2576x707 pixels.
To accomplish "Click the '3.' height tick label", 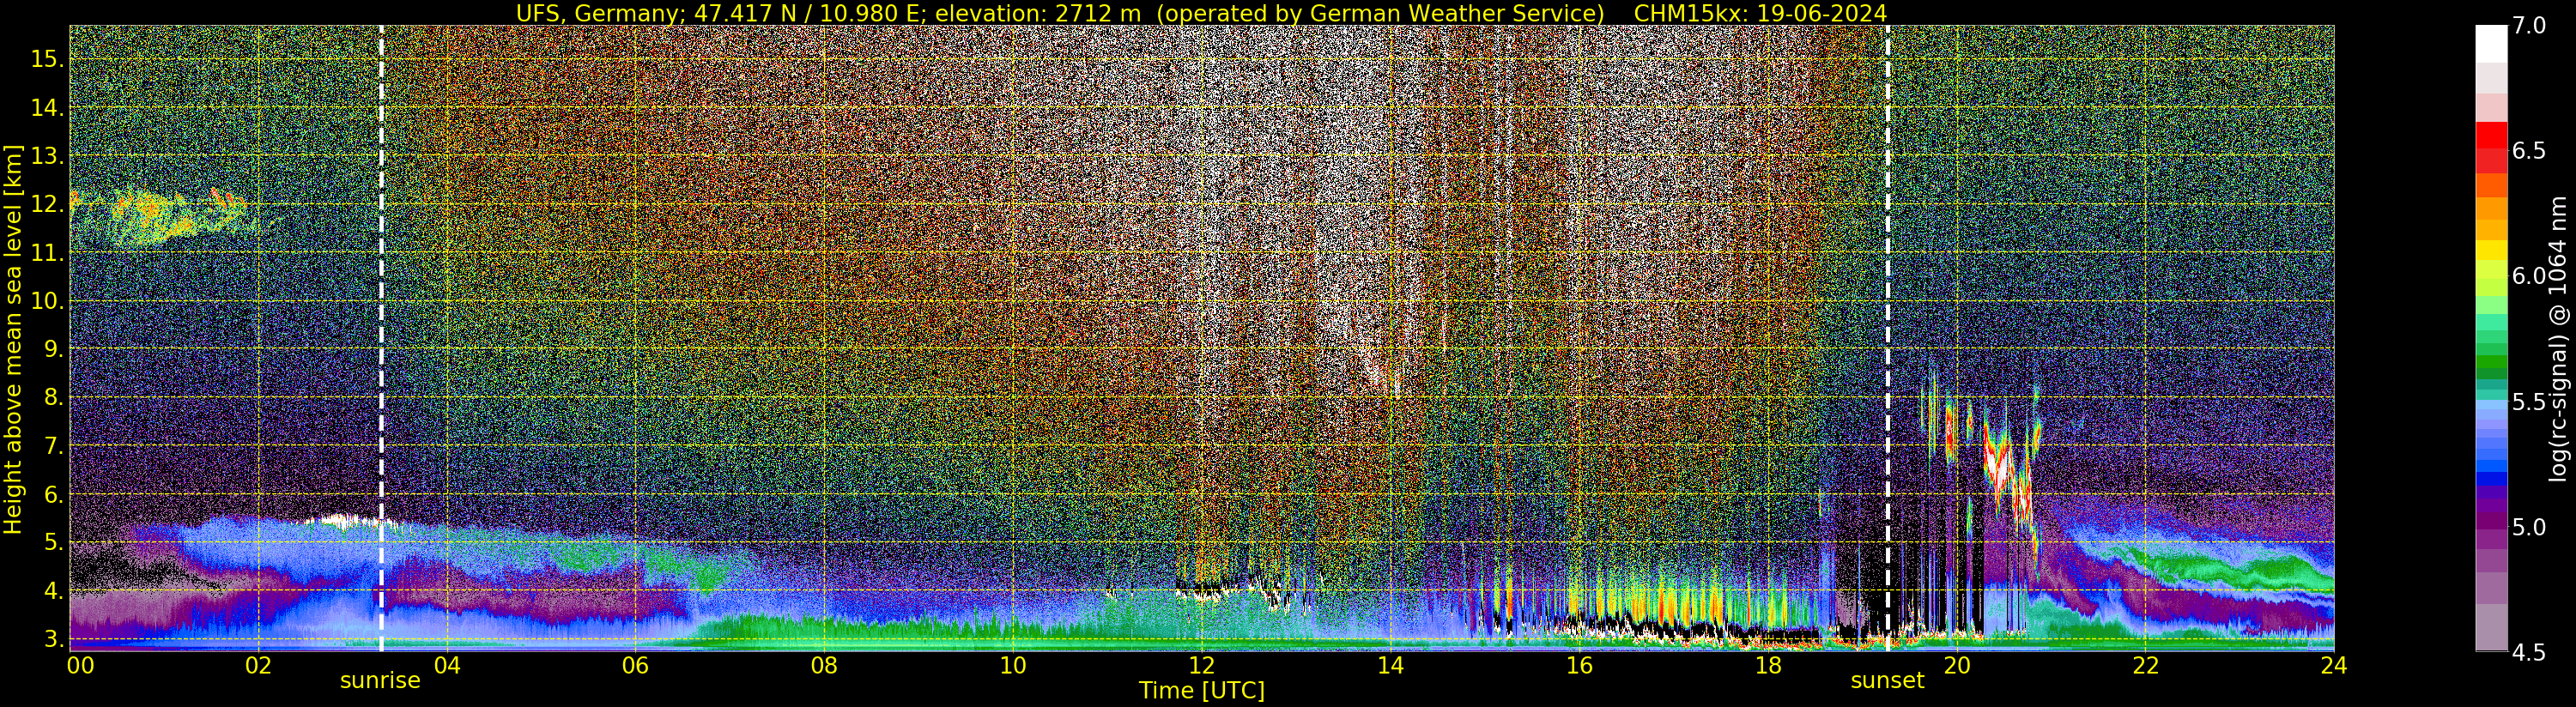I will [x=53, y=639].
